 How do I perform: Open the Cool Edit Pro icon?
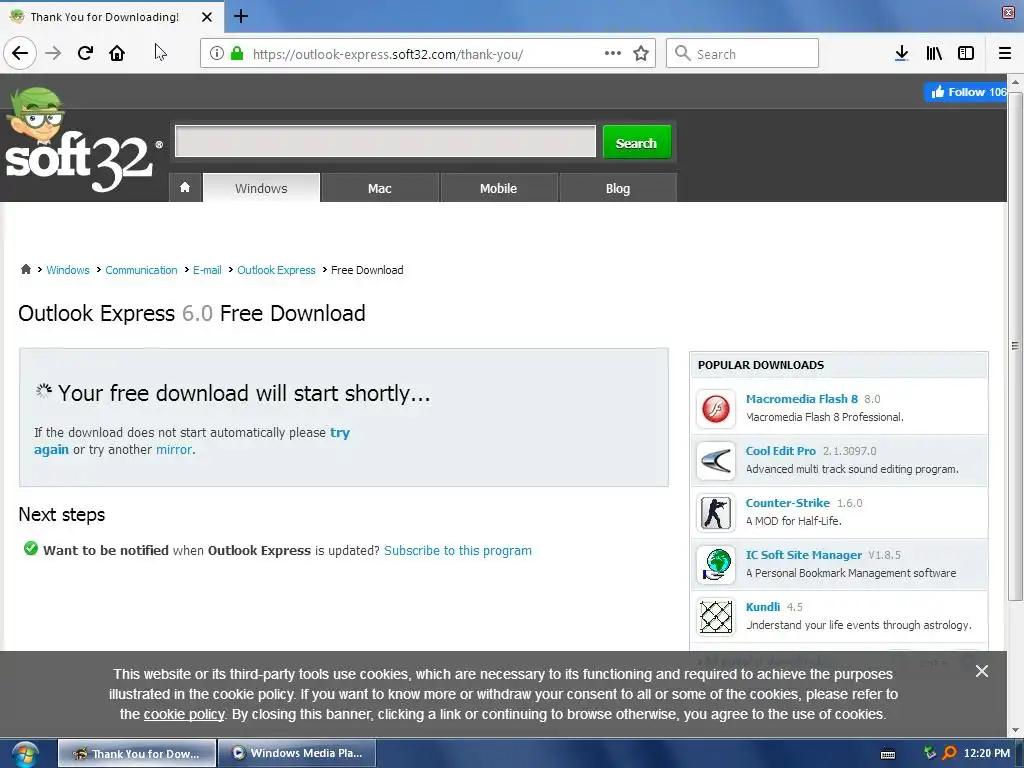(x=716, y=461)
